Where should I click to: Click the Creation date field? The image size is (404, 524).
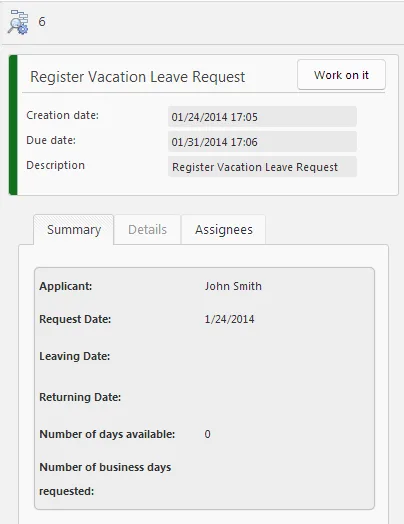[262, 117]
